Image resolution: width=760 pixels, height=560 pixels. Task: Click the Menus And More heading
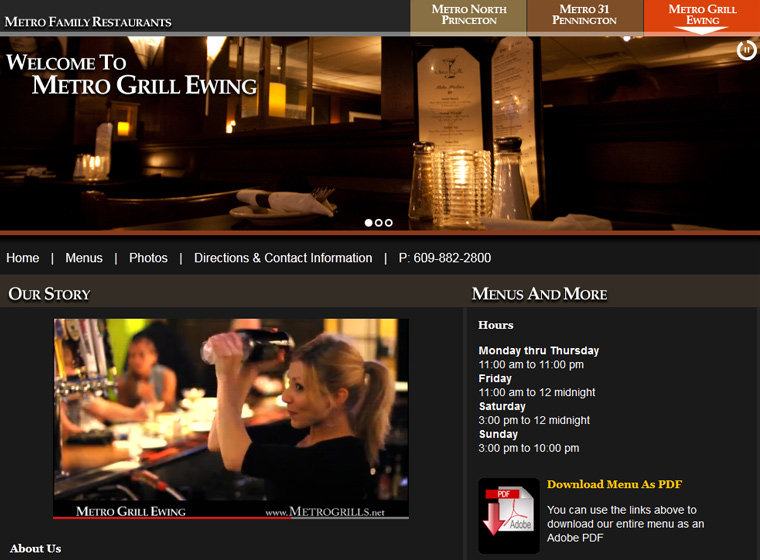(x=539, y=294)
